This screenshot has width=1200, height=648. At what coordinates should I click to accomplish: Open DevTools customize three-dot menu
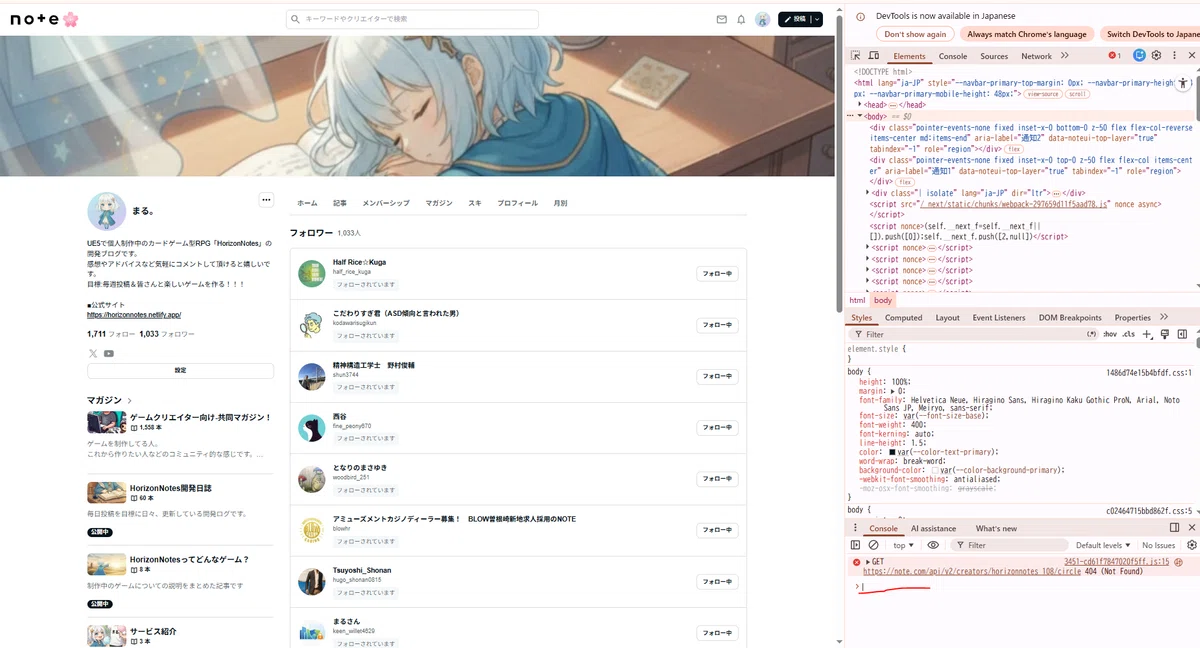click(x=1172, y=56)
